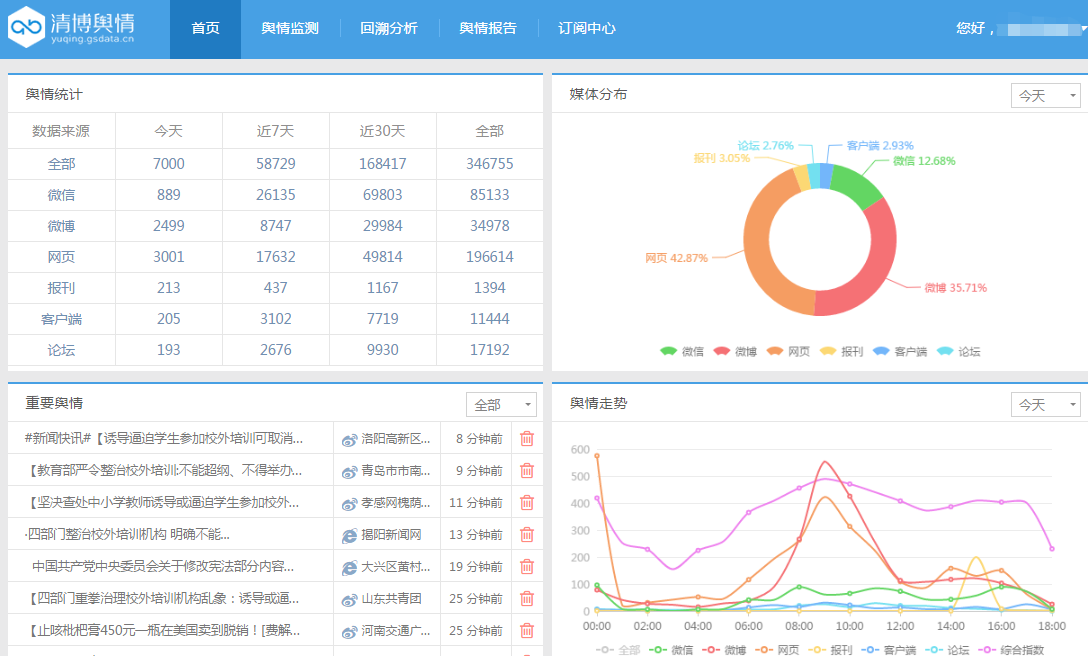The image size is (1088, 656).
Task: Click the 2499 cell in the 微博 row
Action: point(169,226)
